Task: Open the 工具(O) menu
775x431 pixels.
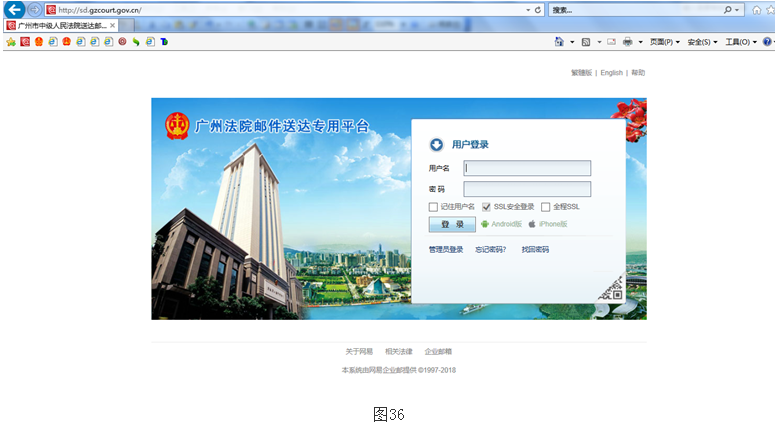Action: point(741,42)
